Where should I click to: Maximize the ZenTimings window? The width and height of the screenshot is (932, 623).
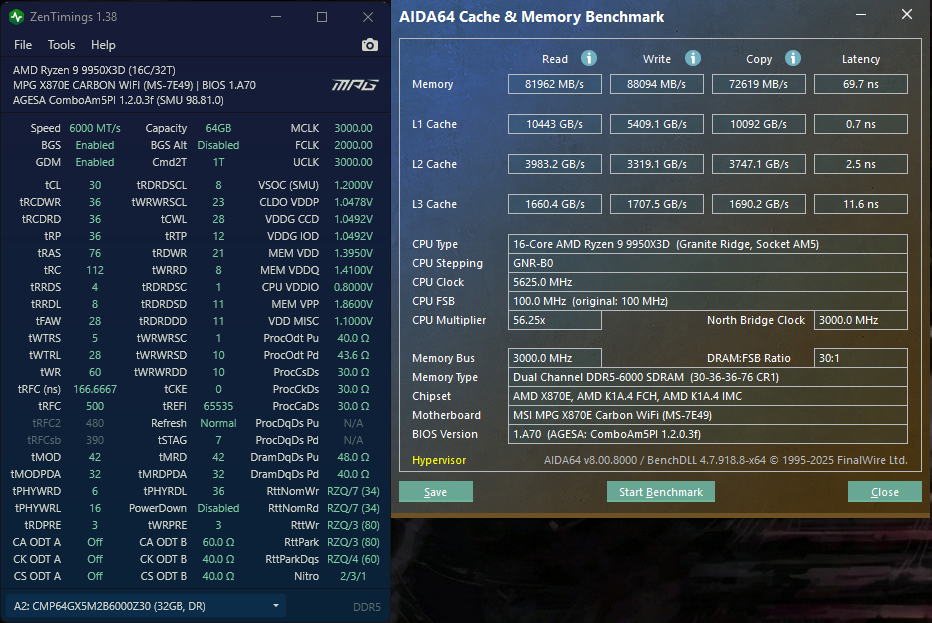[x=322, y=17]
